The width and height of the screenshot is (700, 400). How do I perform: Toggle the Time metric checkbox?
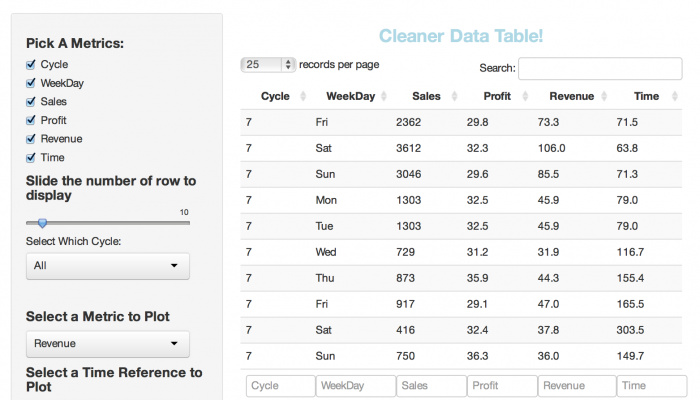31,158
